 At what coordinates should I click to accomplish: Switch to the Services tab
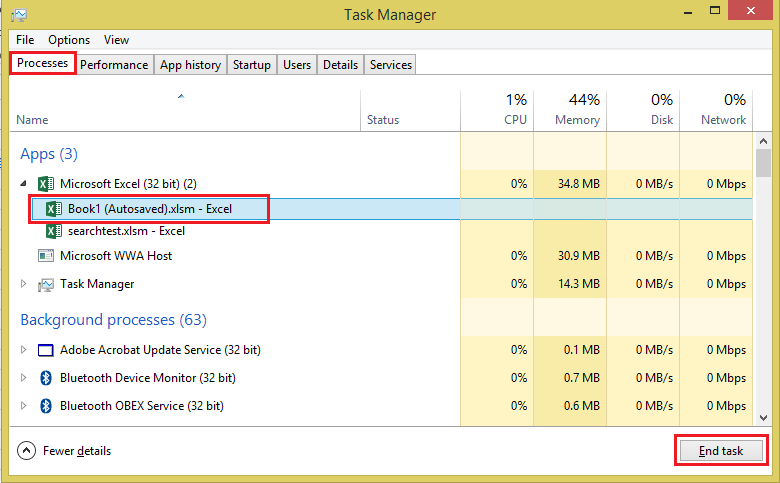click(x=390, y=65)
